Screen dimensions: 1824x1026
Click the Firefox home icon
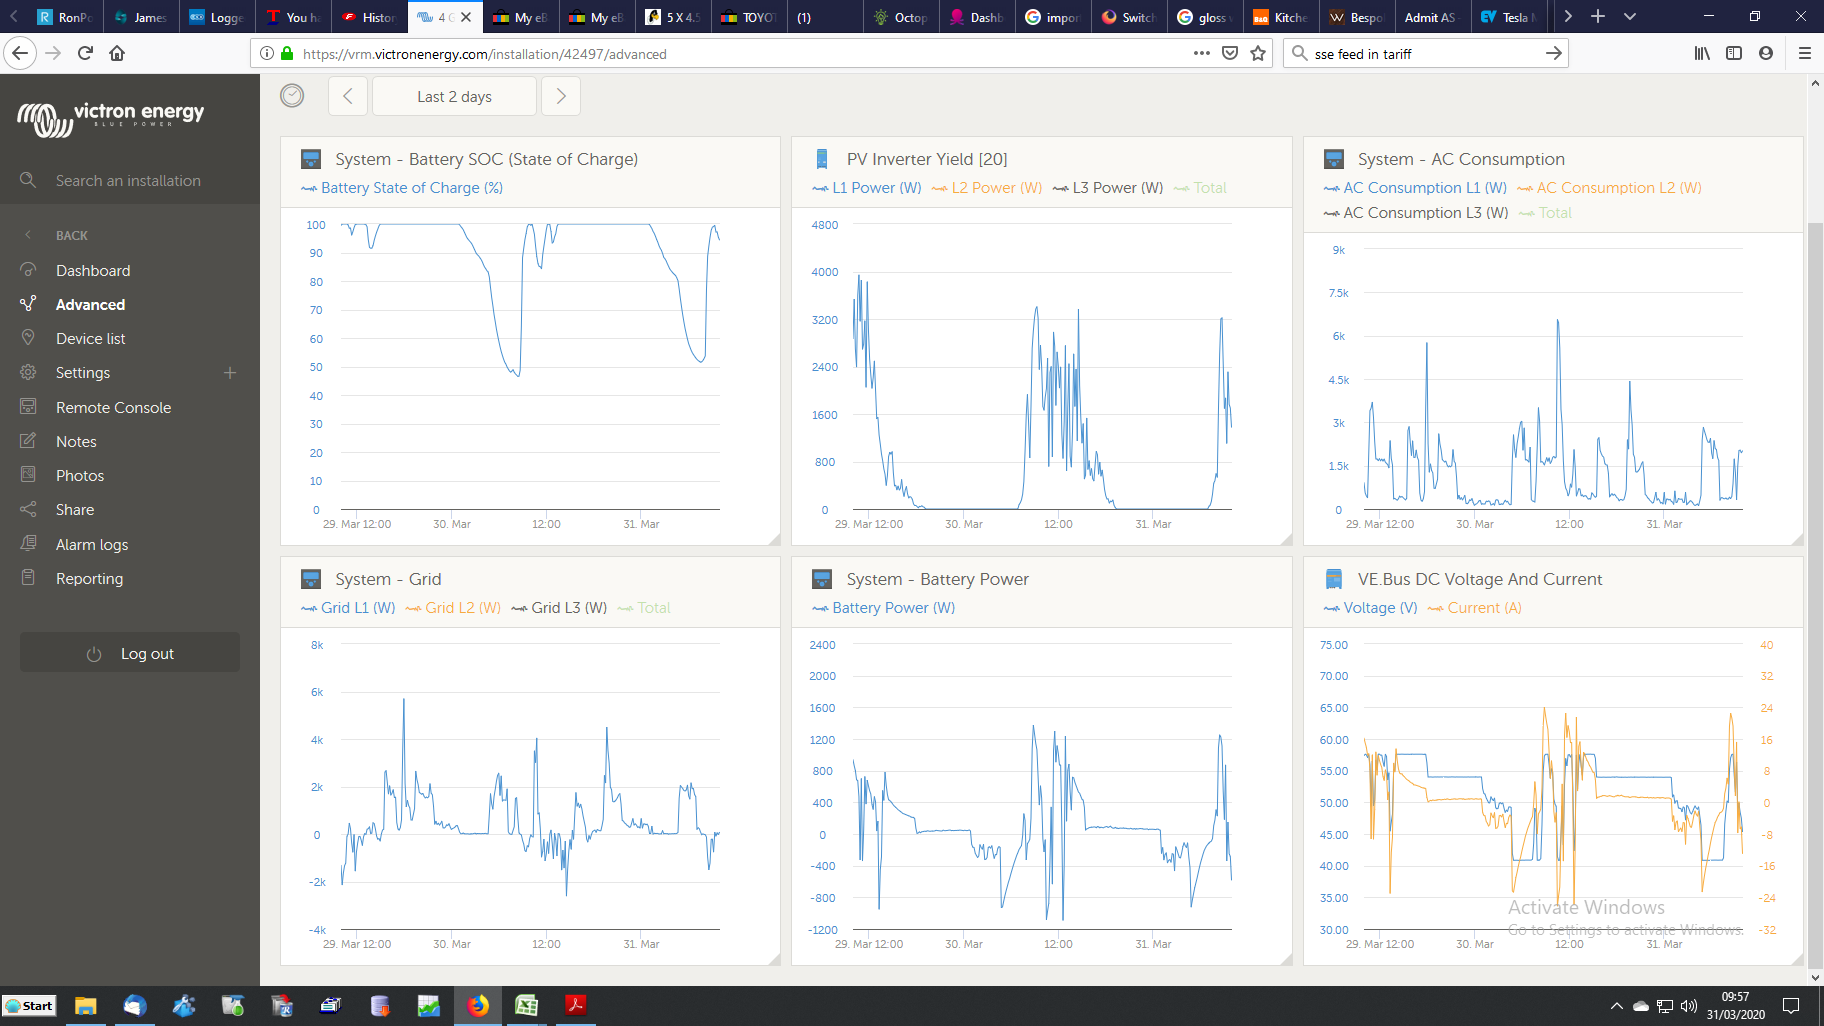(117, 54)
